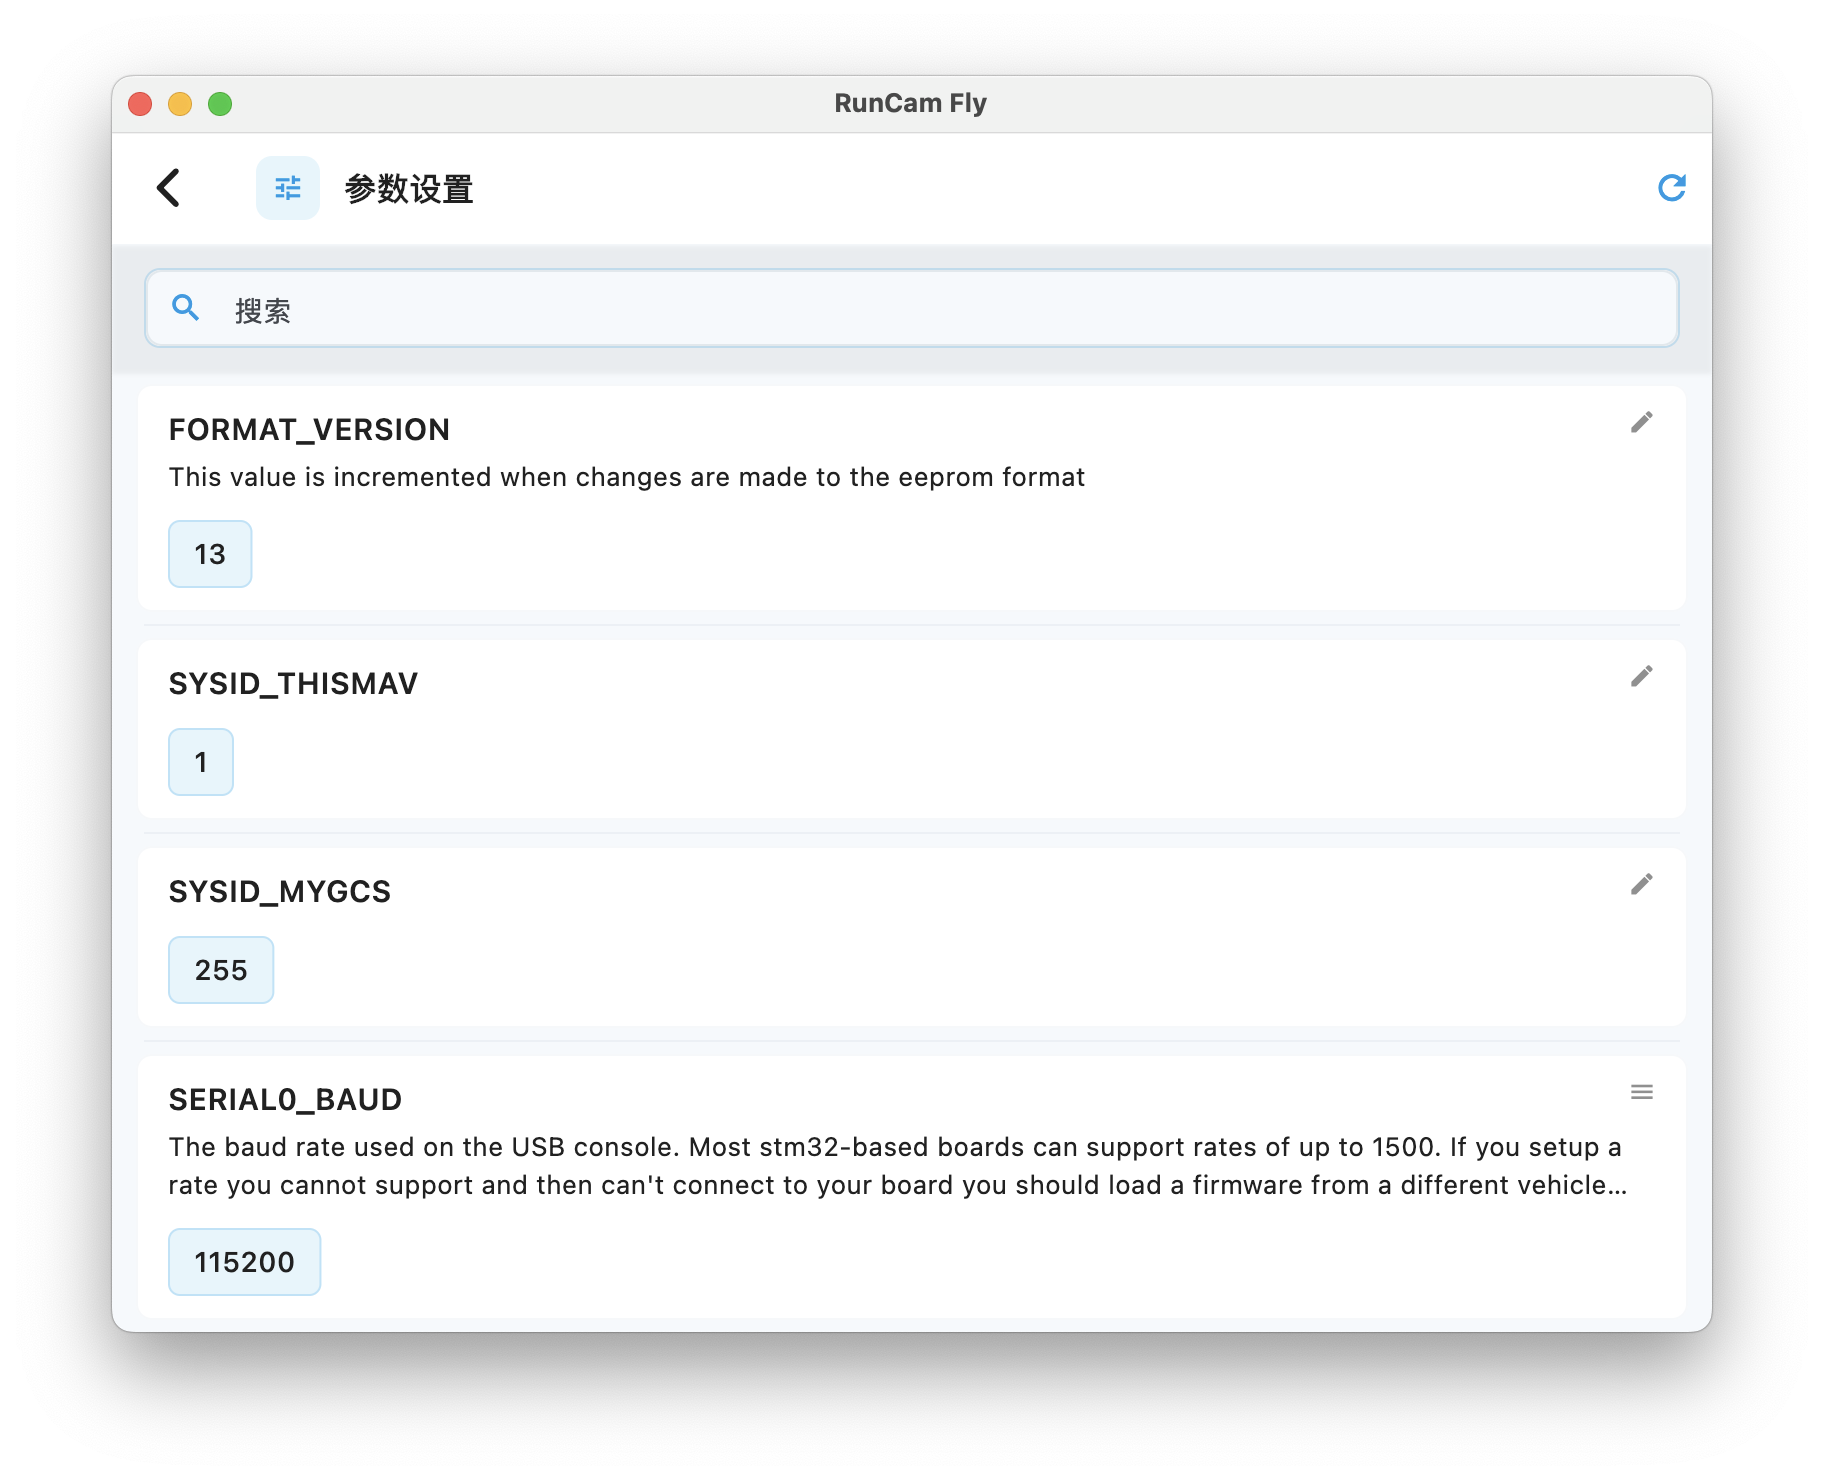This screenshot has height=1480, width=1824.
Task: Edit FORMAT_VERSION with its pencil icon
Action: coord(1641,423)
